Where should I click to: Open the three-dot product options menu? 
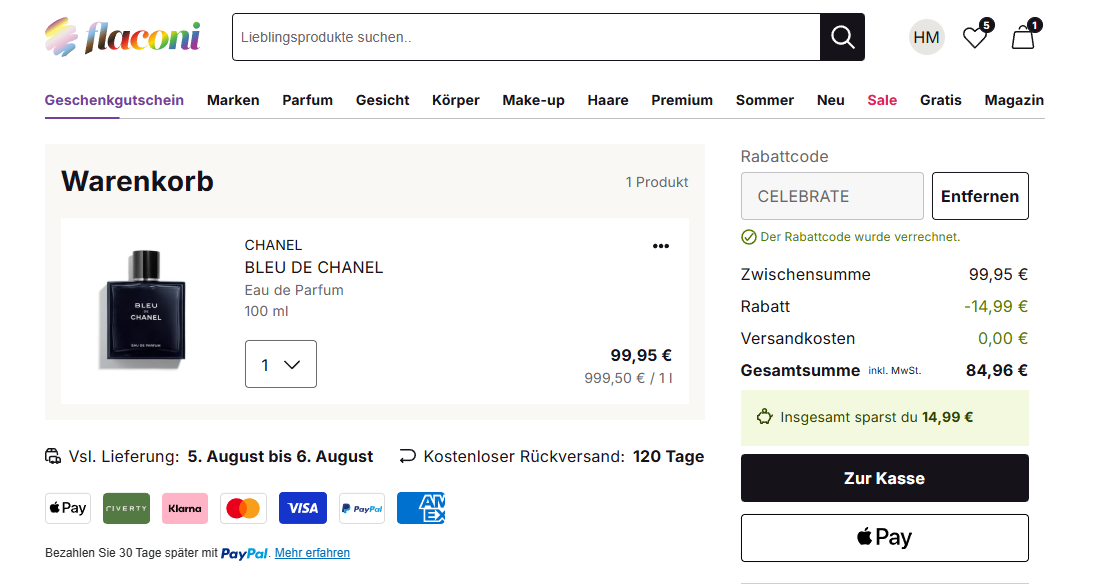pos(661,246)
